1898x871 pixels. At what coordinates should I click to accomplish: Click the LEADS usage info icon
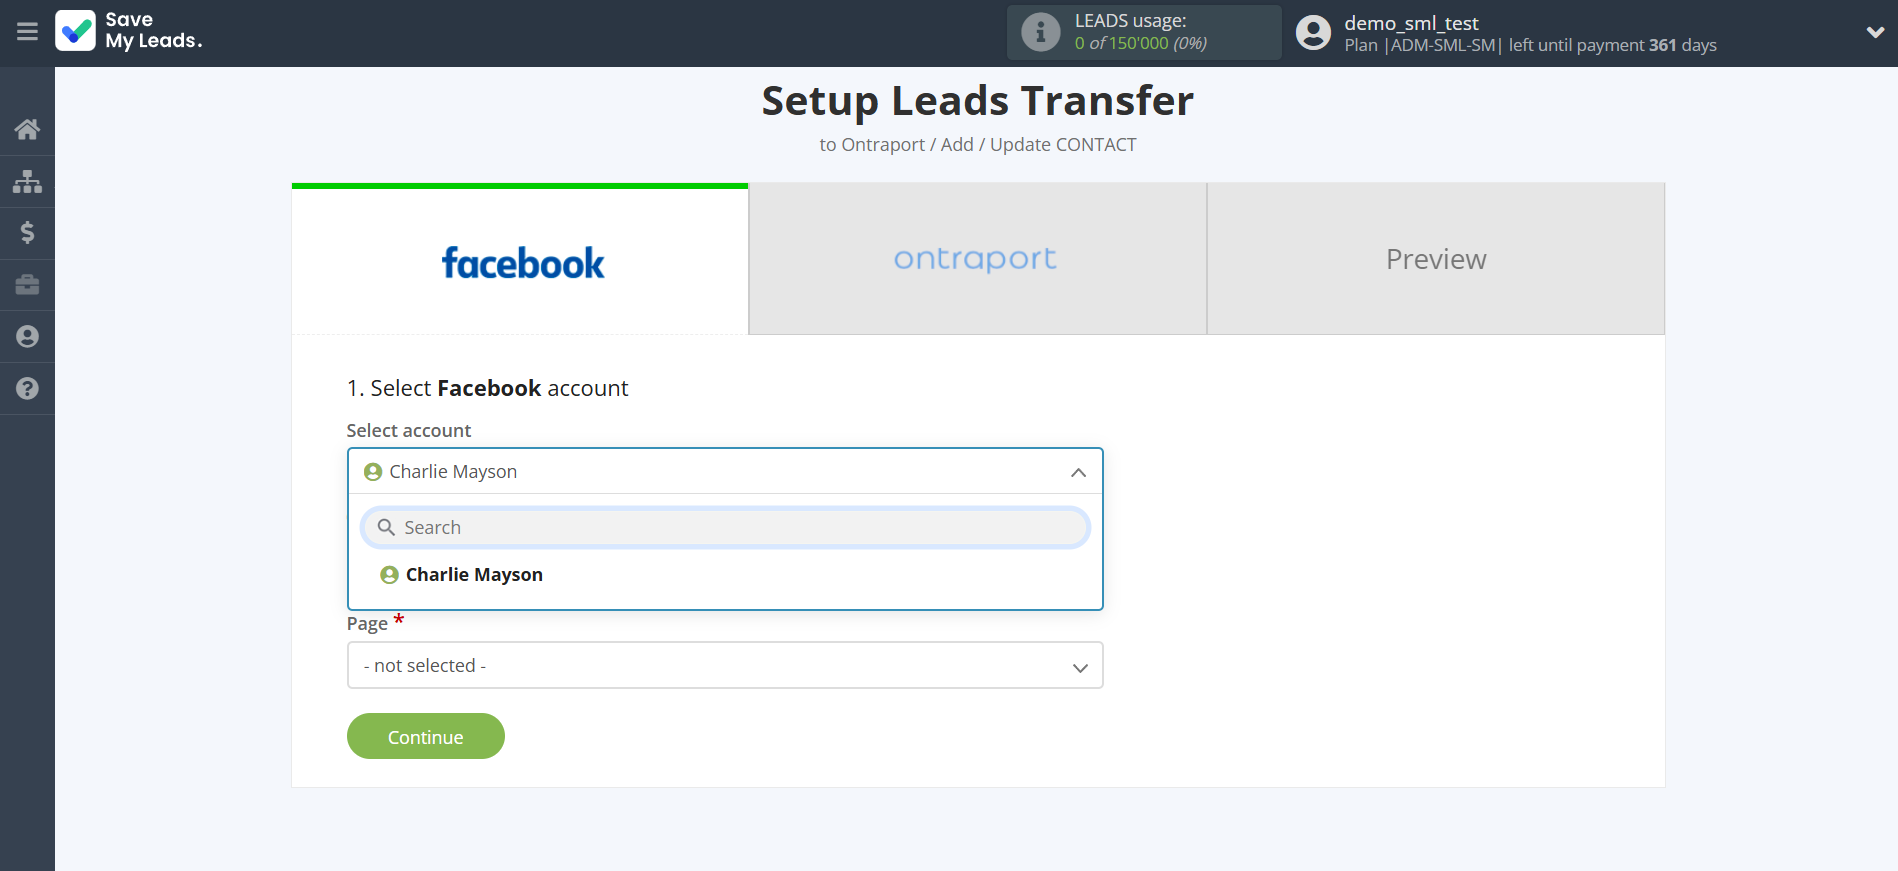1040,32
